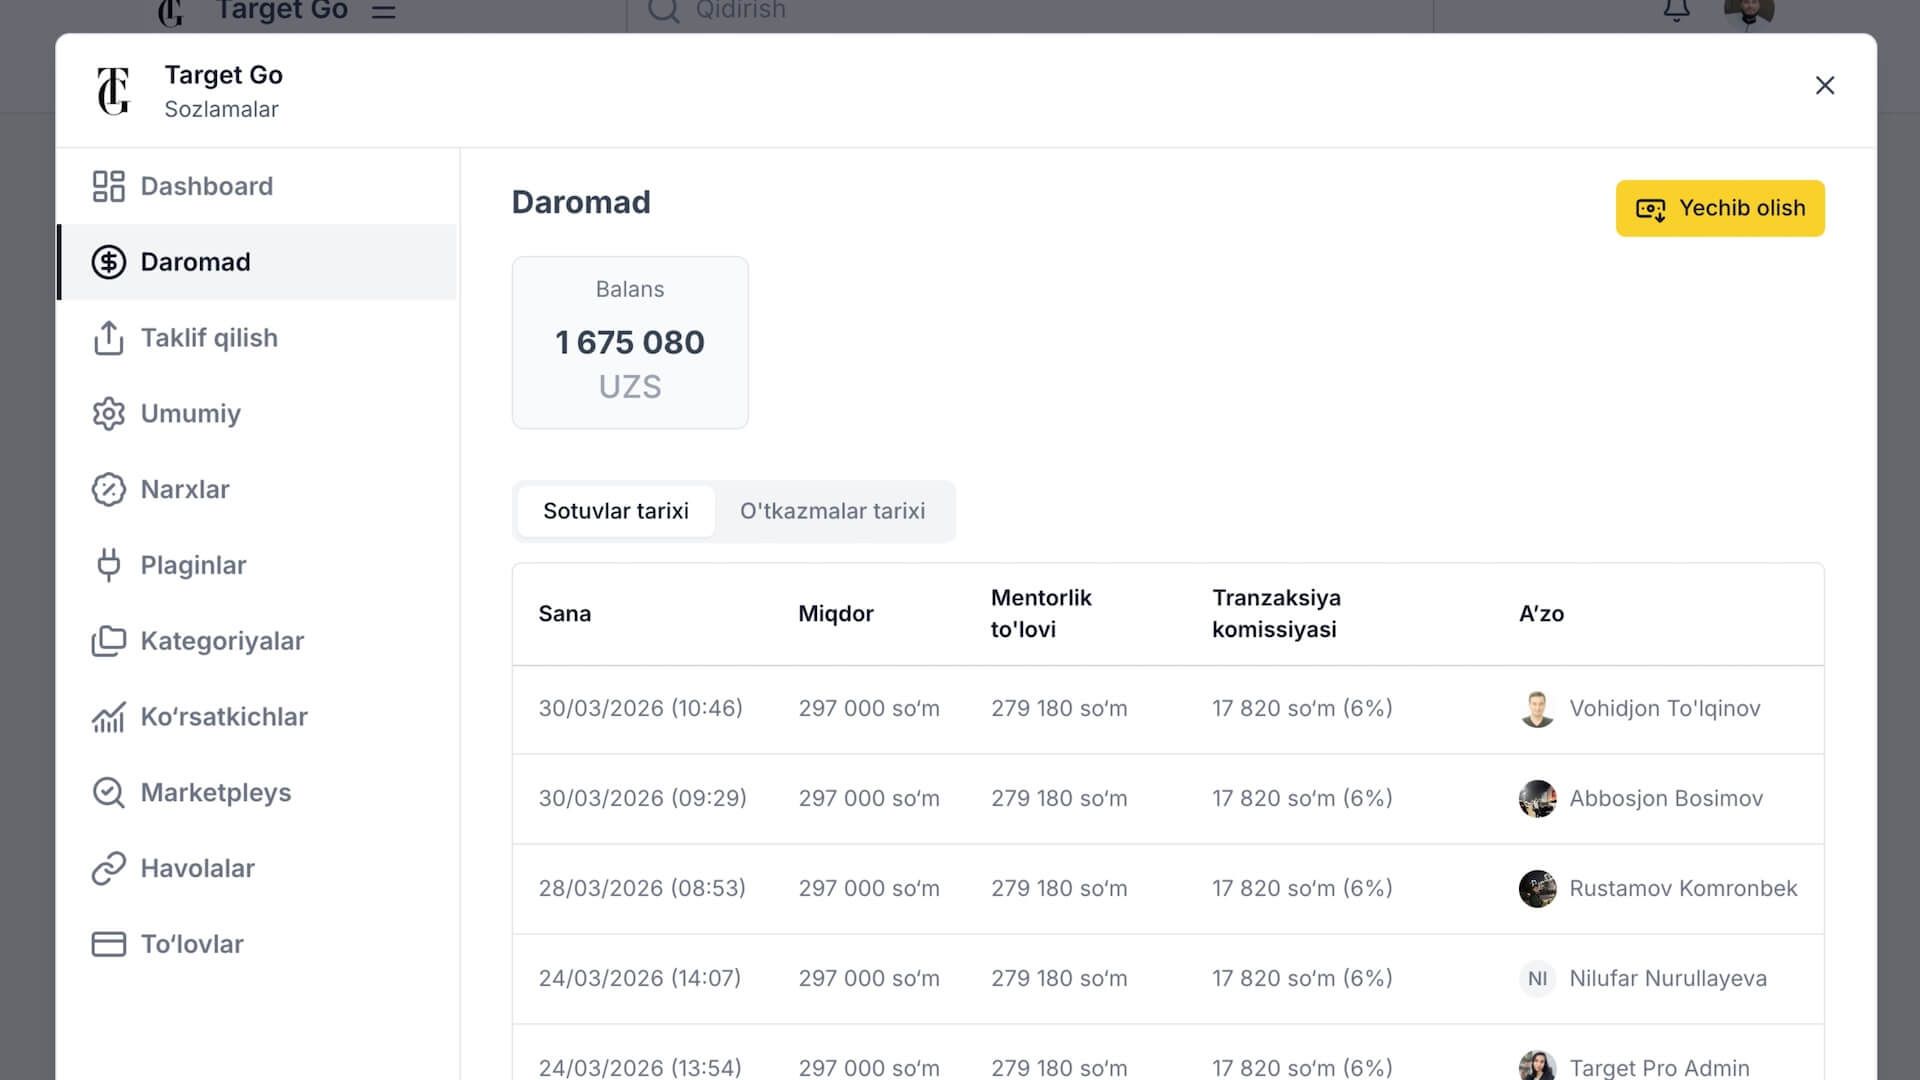This screenshot has width=1920, height=1080.
Task: Switch to O'tkazmalar tarixi tab
Action: tap(832, 511)
